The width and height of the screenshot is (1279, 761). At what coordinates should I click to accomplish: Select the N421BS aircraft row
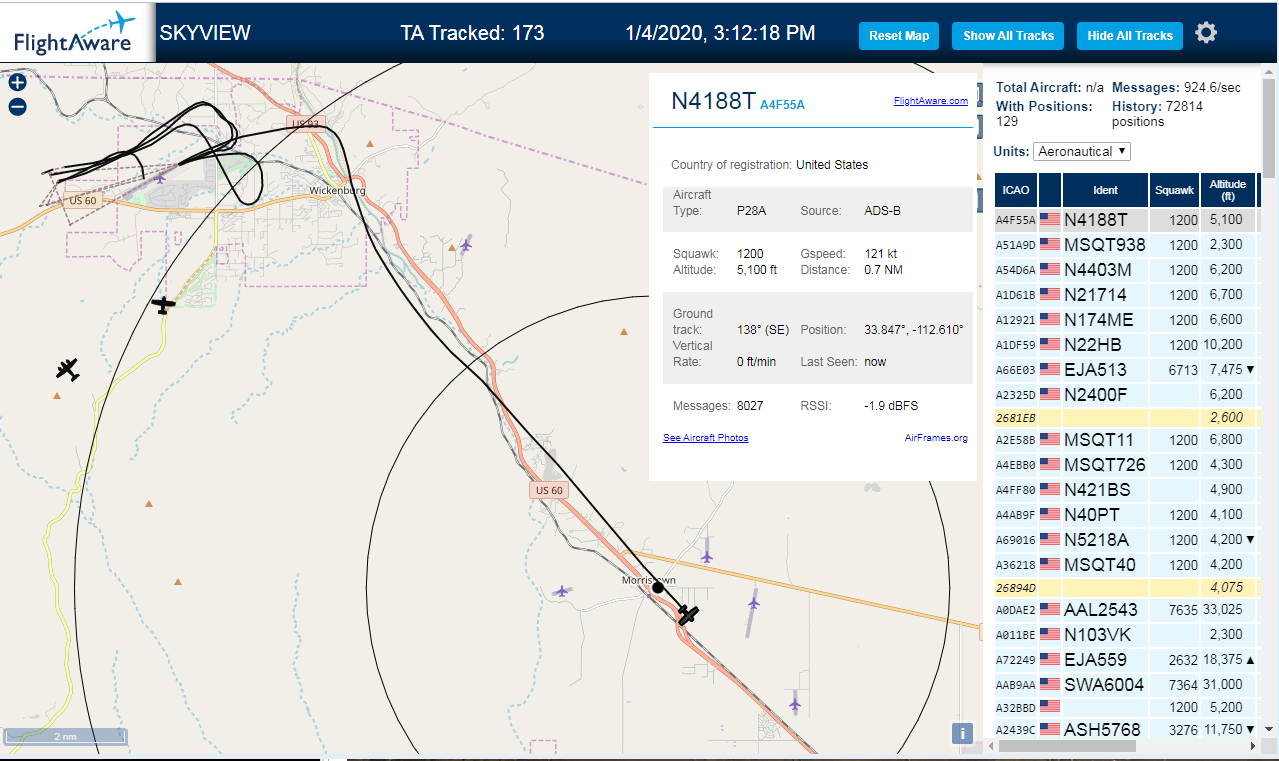(1126, 490)
